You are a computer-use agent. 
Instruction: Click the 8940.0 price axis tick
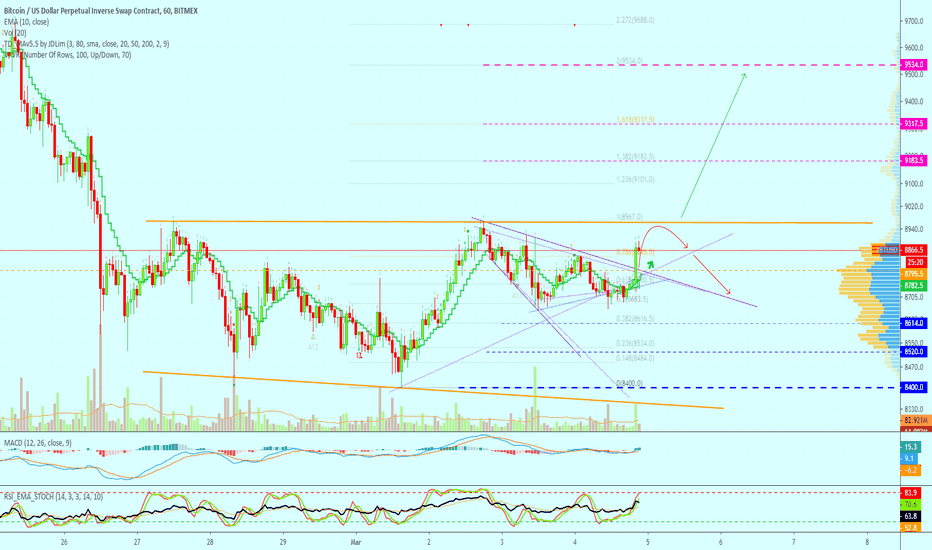(x=914, y=229)
